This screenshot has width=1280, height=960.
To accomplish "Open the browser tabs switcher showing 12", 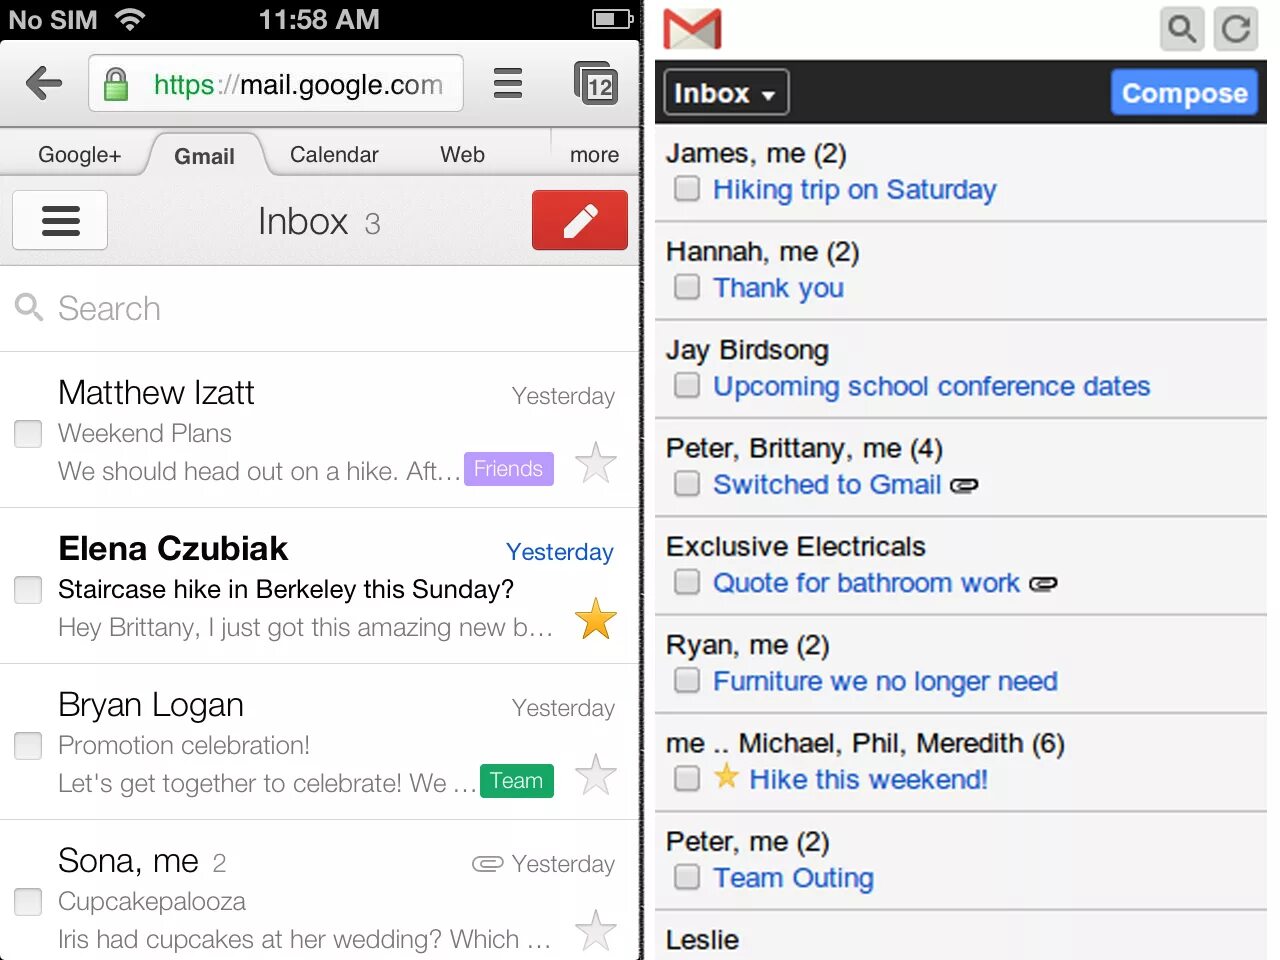I will tap(596, 83).
